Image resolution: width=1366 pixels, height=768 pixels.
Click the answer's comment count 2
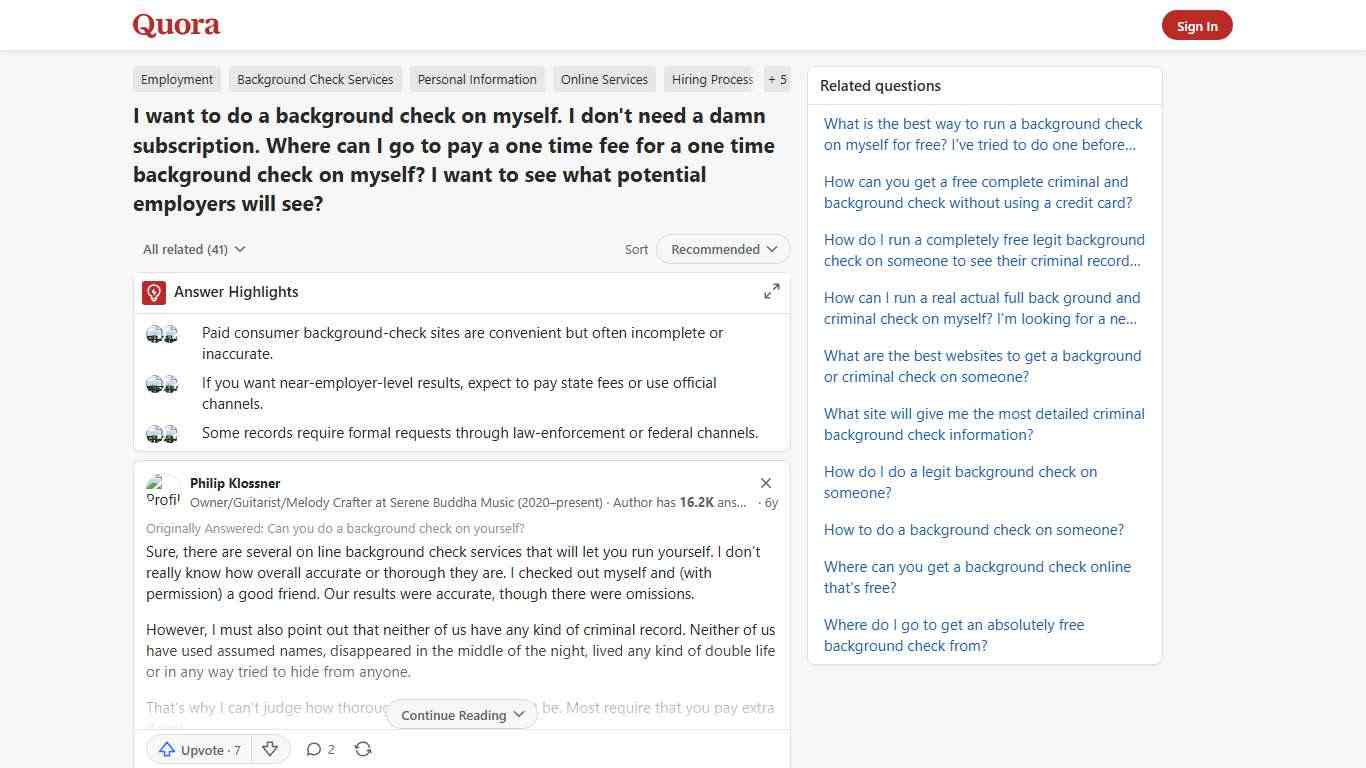(329, 749)
